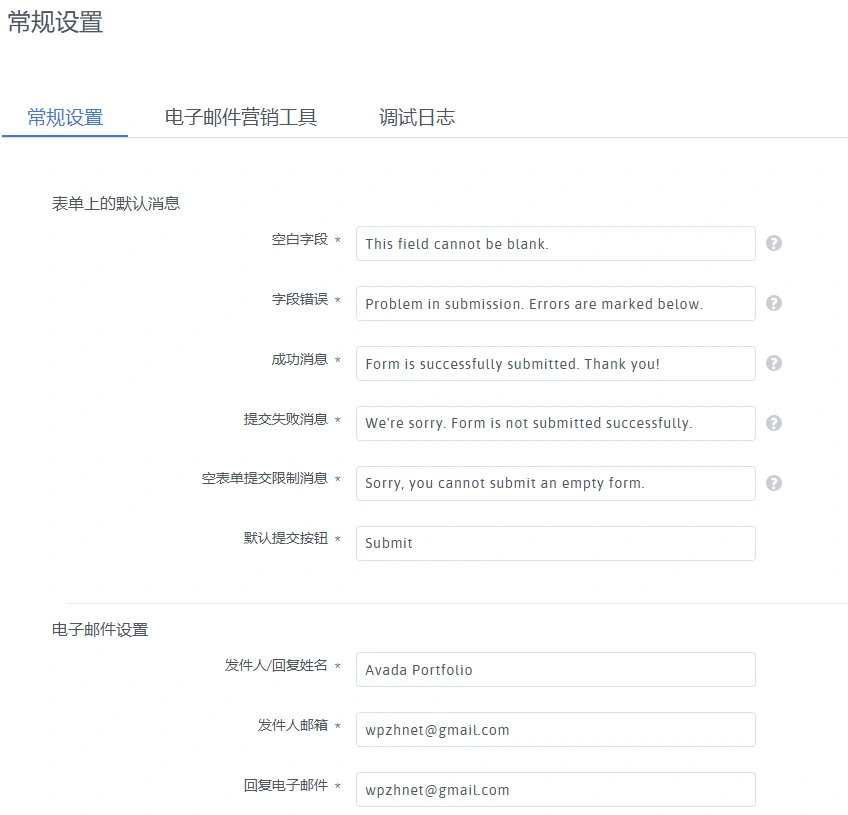
Task: Click the 发件人/回复姓名 field showing Avada Portfolio
Action: pos(555,669)
